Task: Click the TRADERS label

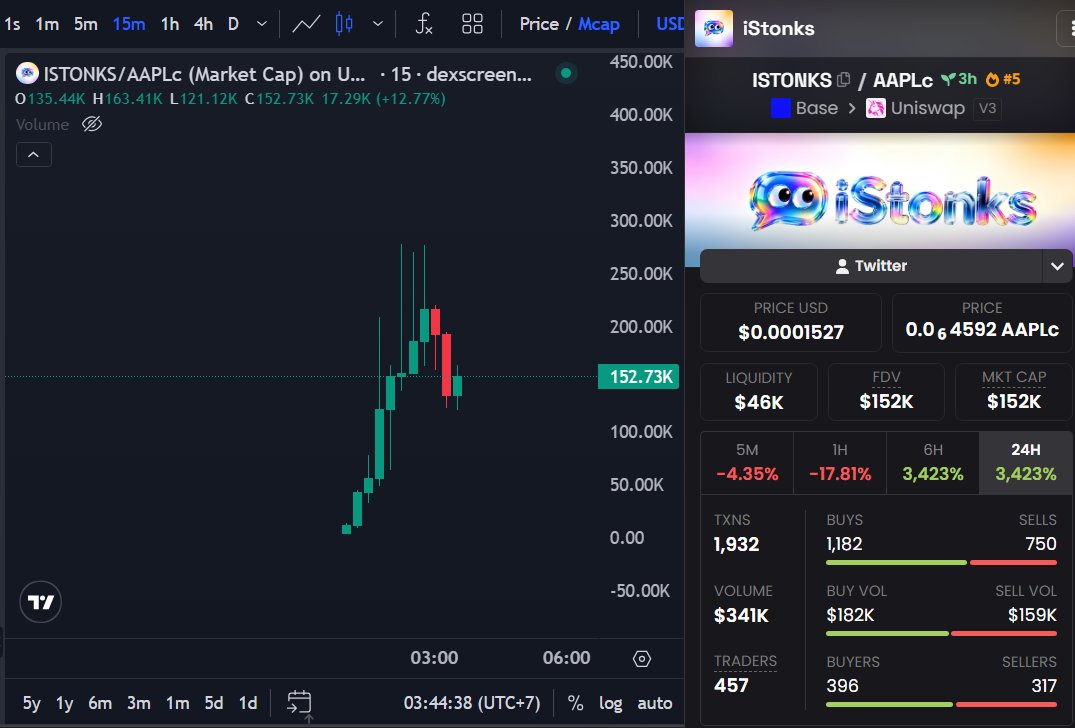Action: (745, 662)
